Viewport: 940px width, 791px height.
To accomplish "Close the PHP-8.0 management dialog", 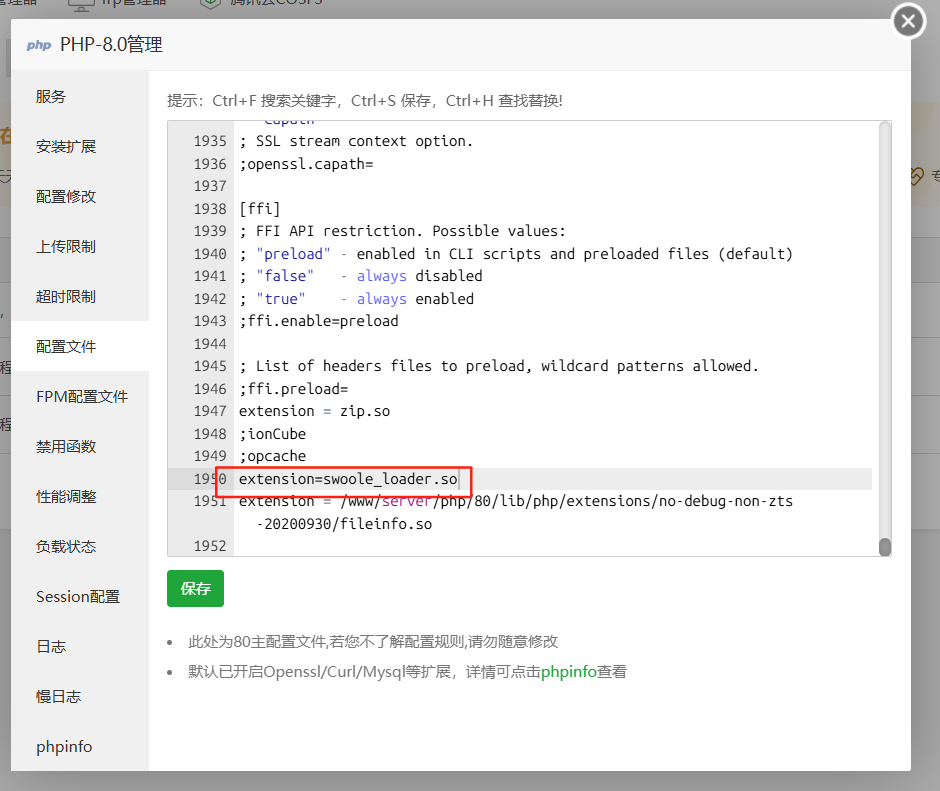I will (908, 21).
